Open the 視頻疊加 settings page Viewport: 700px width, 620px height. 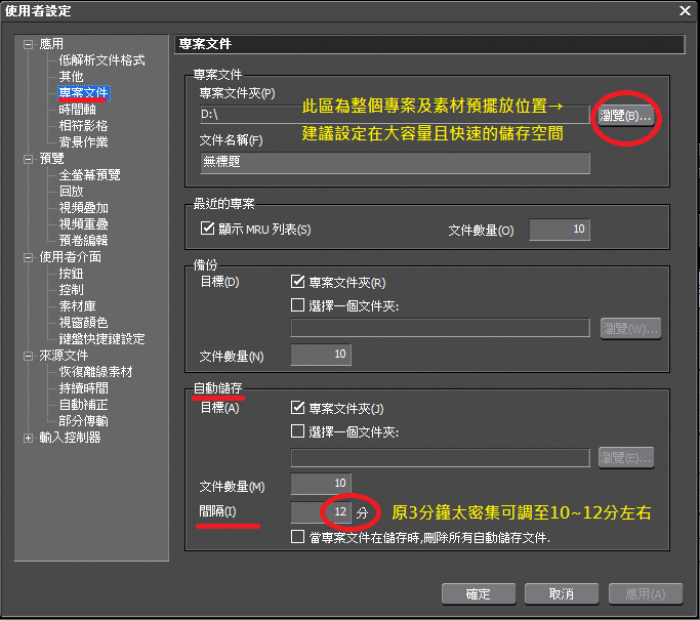click(83, 208)
